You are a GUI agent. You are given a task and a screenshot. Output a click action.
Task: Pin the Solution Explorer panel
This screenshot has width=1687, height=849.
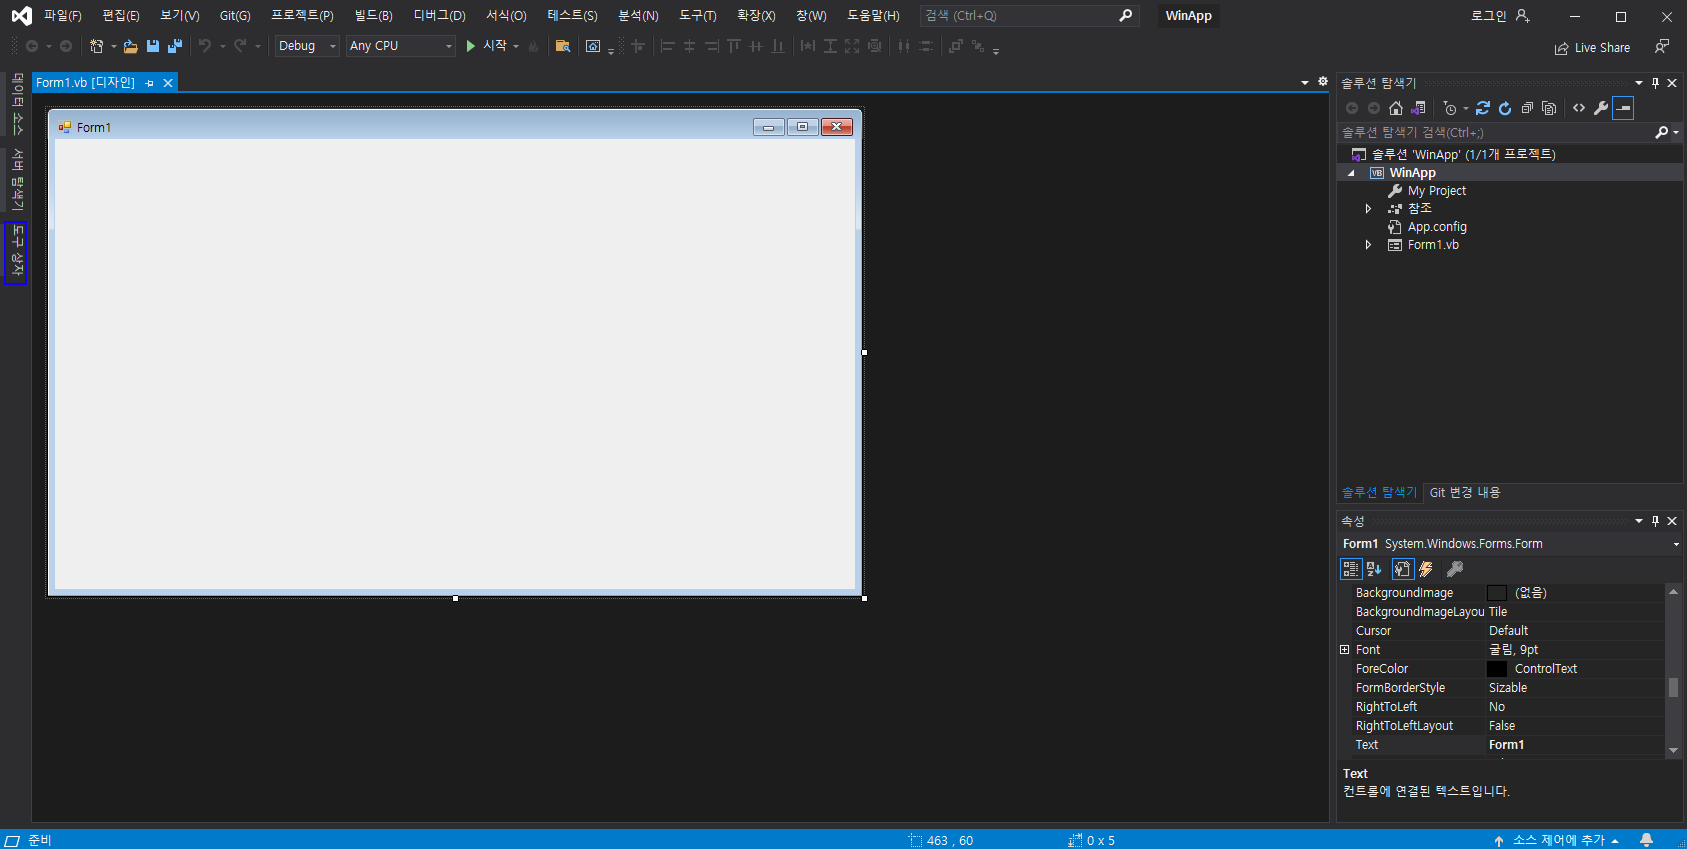click(x=1655, y=83)
